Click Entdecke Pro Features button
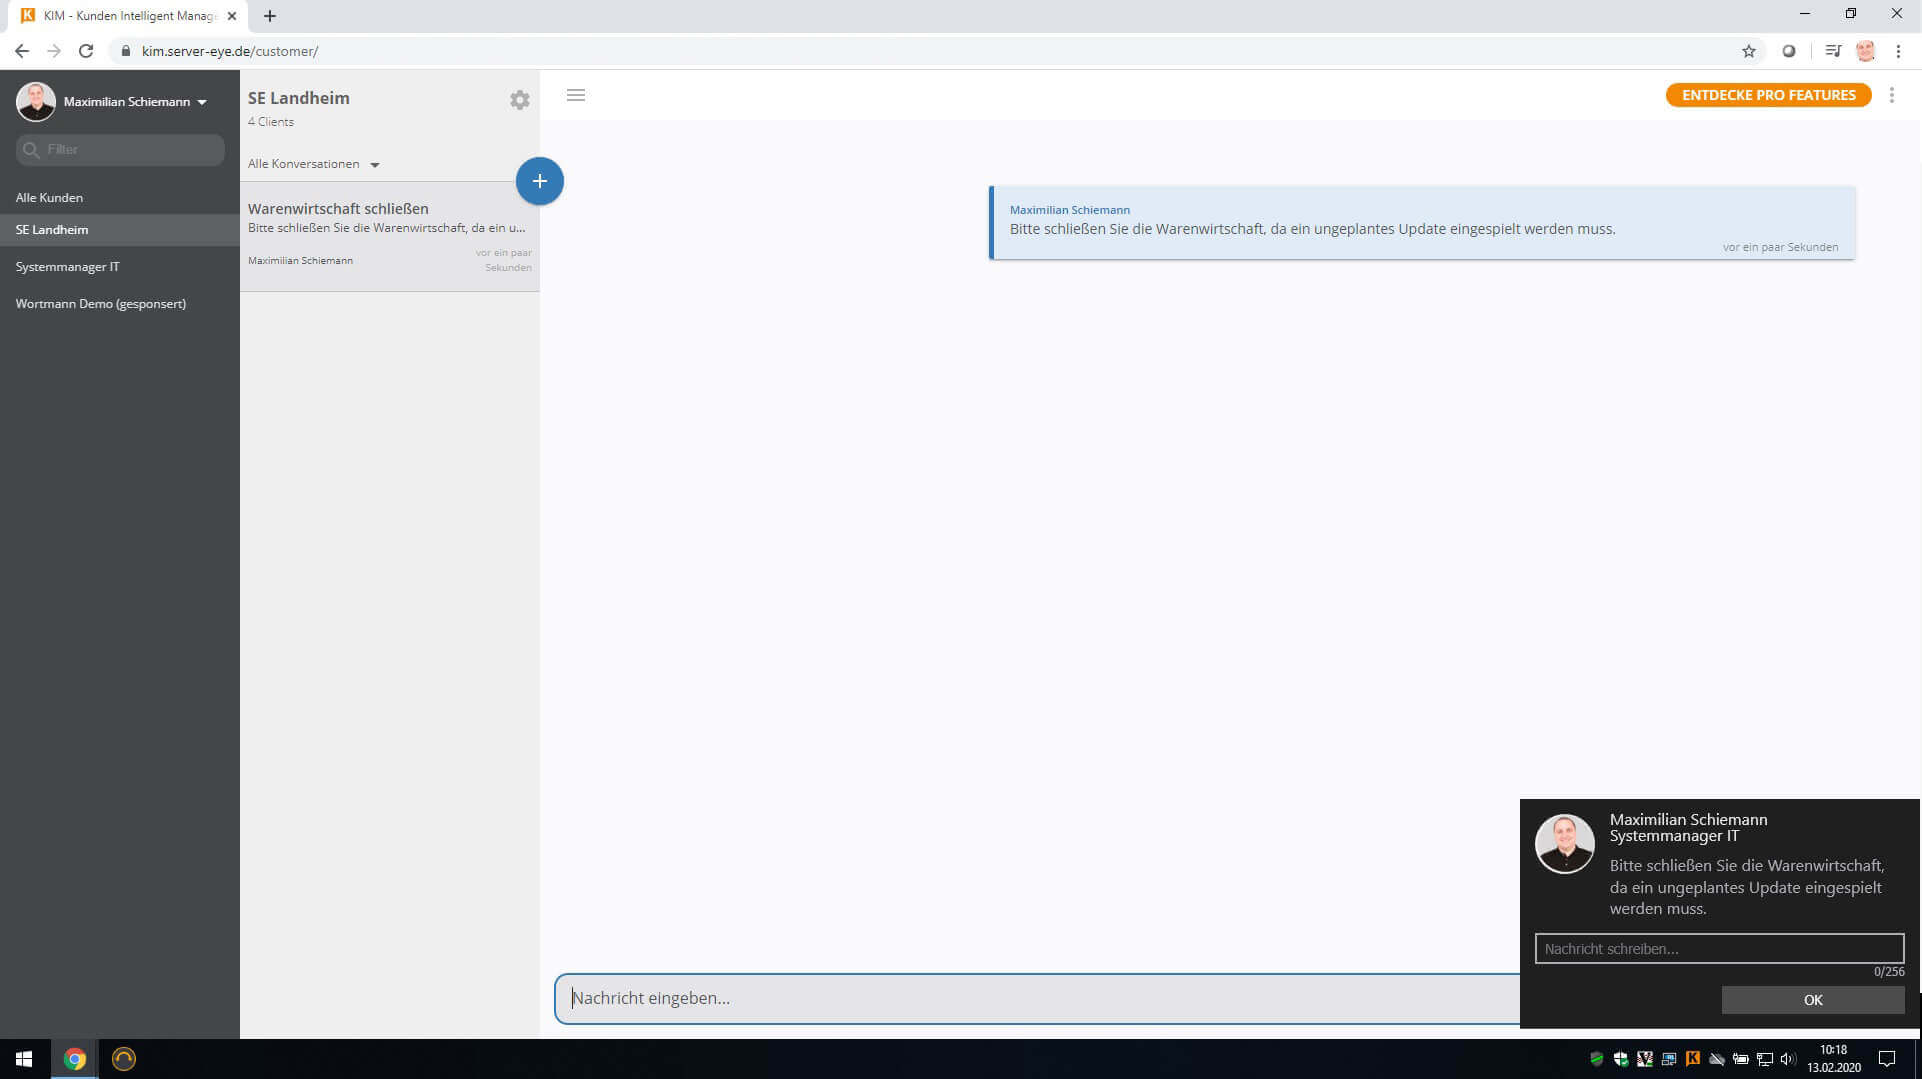This screenshot has height=1079, width=1922. [1767, 95]
